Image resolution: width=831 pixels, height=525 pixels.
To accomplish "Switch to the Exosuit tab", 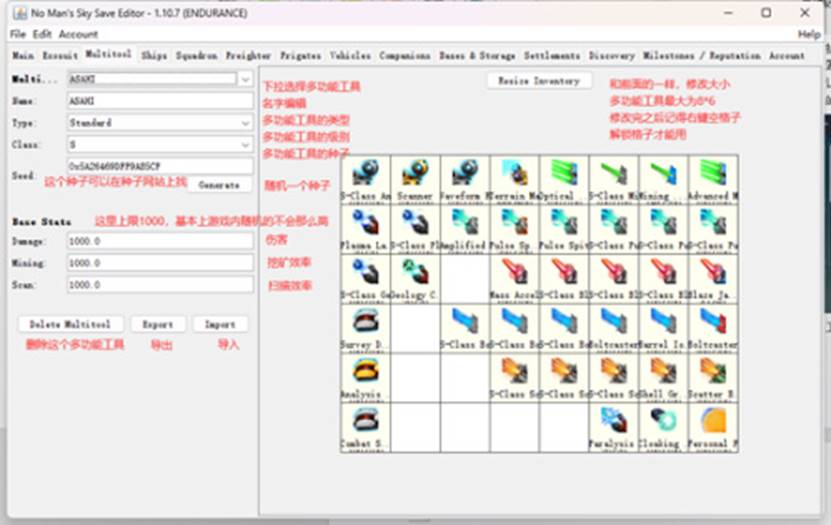I will coord(60,56).
